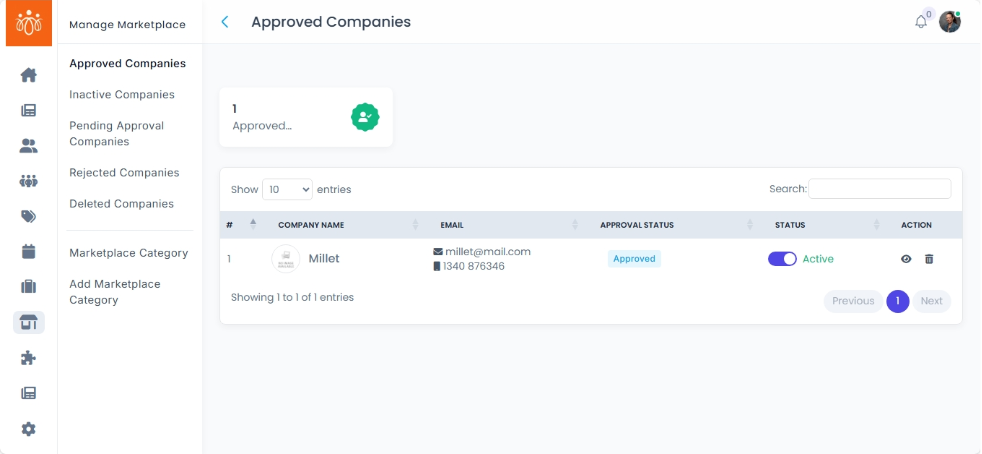Click the trash icon for Millet
Screen dimensions: 982x454
pyautogui.click(x=929, y=259)
